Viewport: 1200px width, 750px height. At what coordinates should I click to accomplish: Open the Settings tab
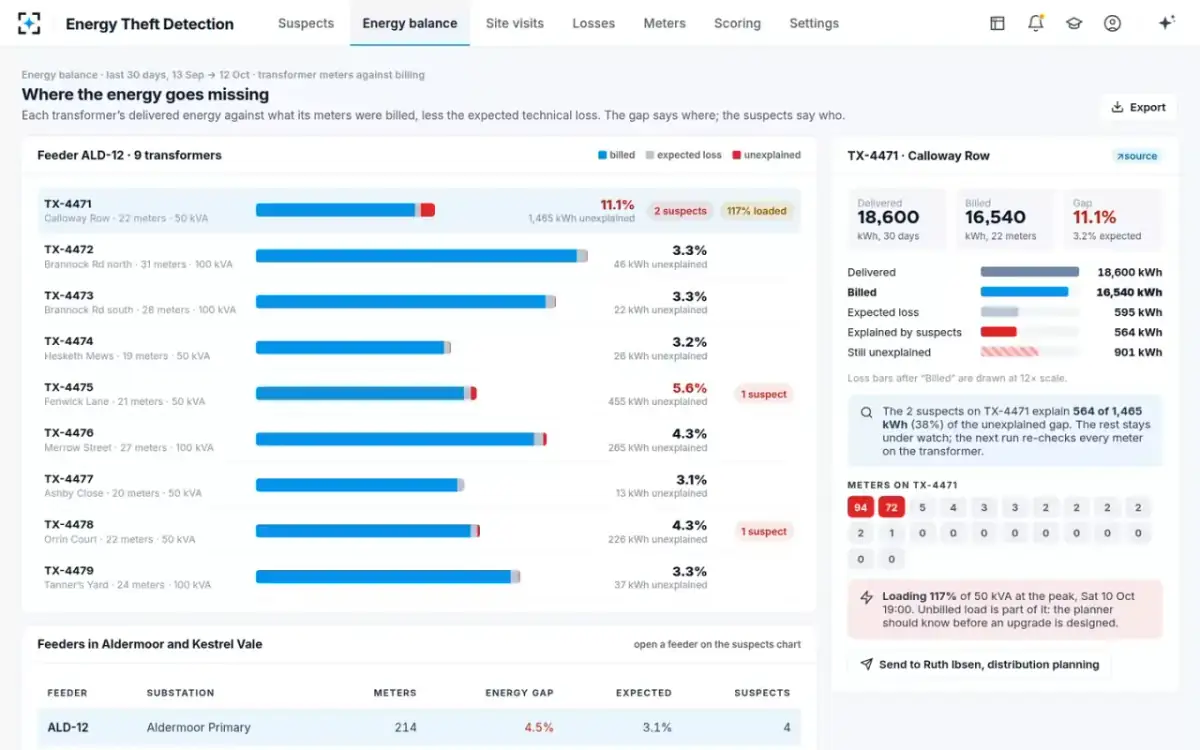tap(814, 23)
